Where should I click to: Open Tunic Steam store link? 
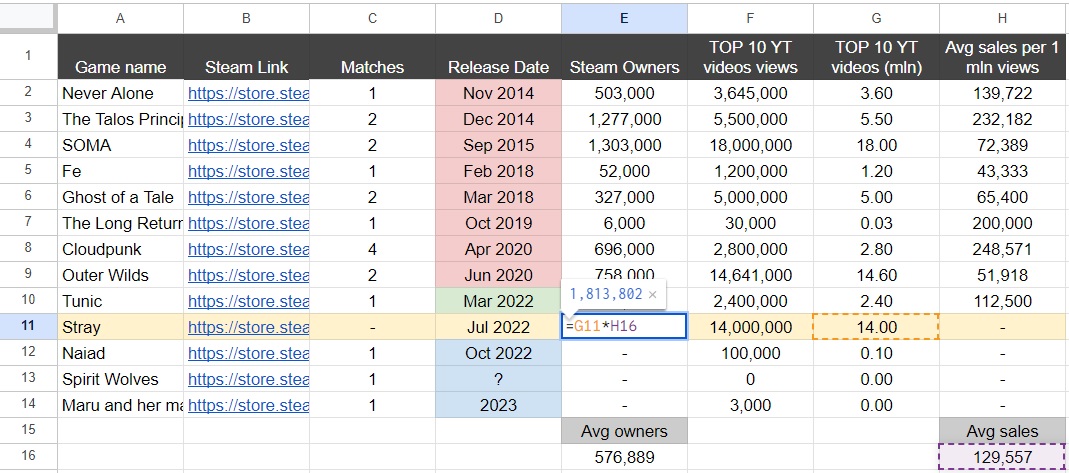(x=248, y=301)
